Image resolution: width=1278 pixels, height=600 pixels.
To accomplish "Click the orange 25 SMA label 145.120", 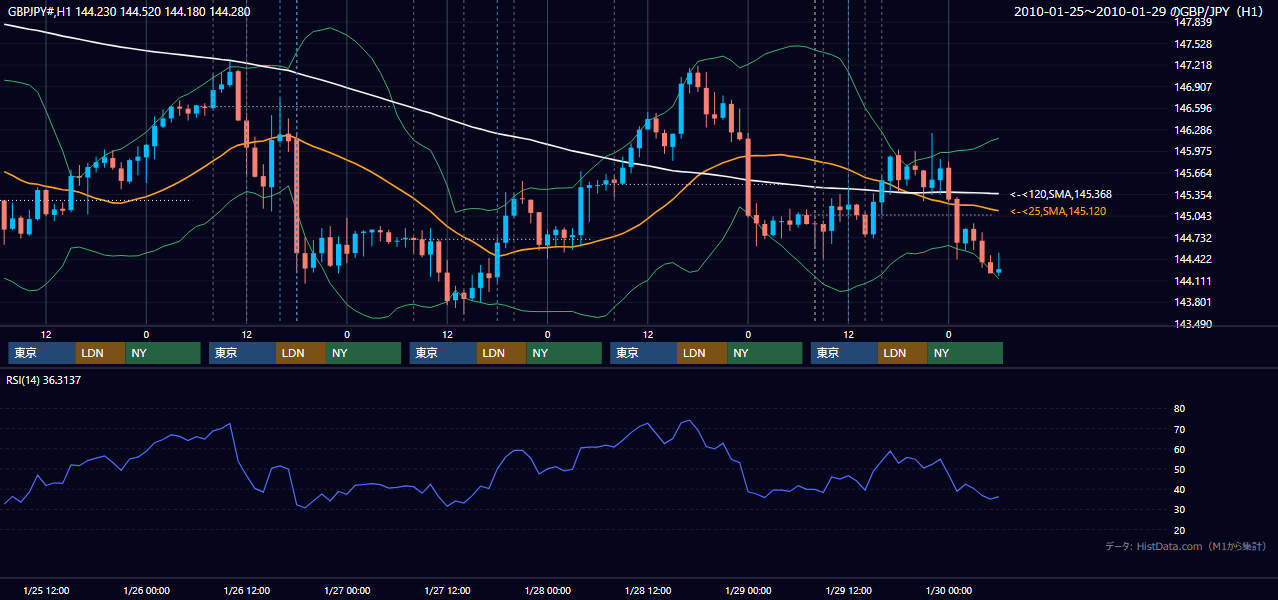I will tap(1058, 211).
